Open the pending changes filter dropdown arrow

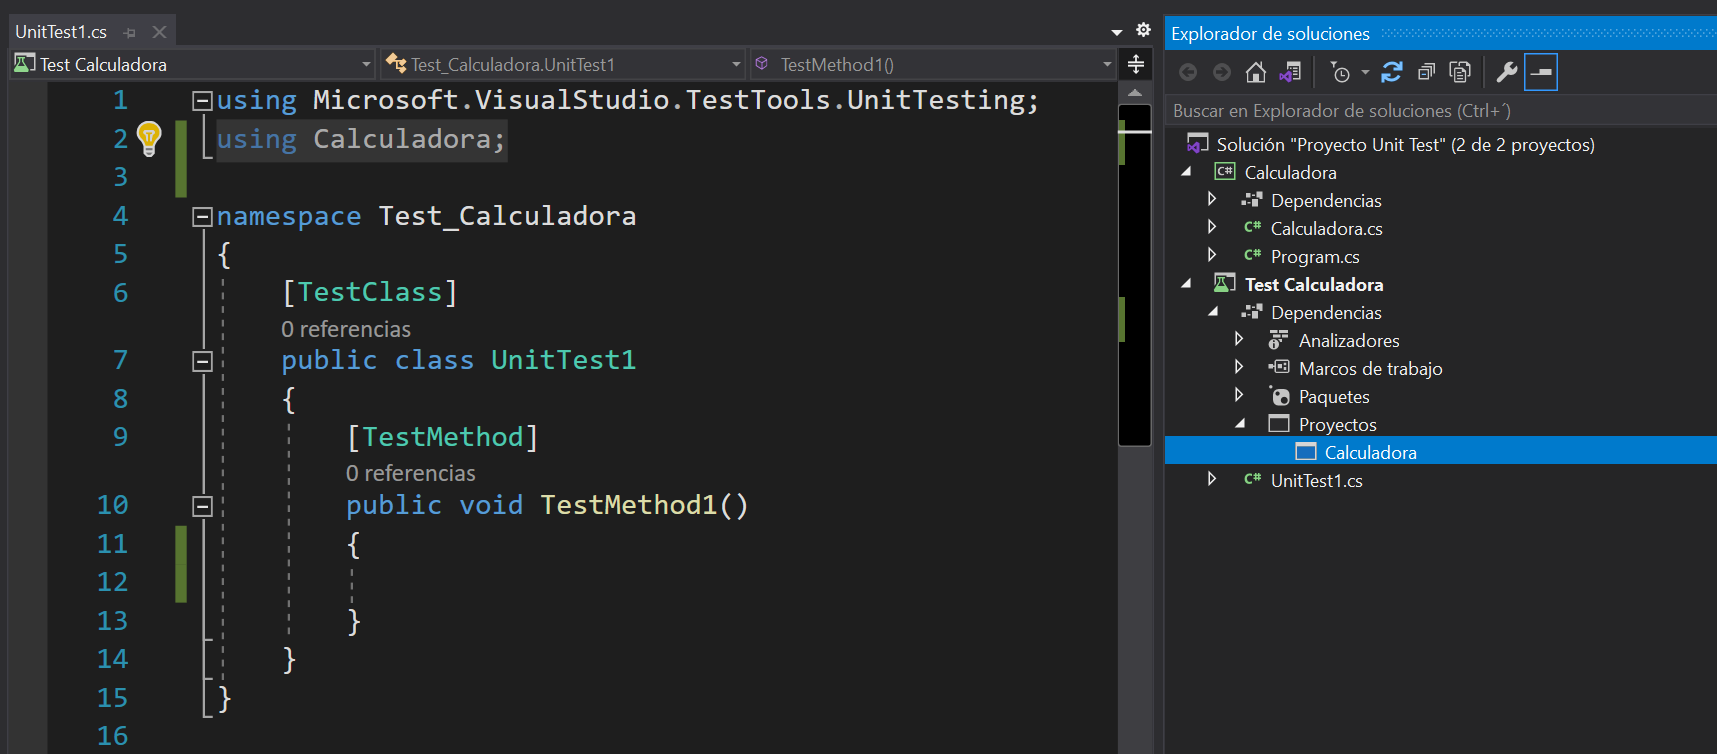click(1365, 72)
